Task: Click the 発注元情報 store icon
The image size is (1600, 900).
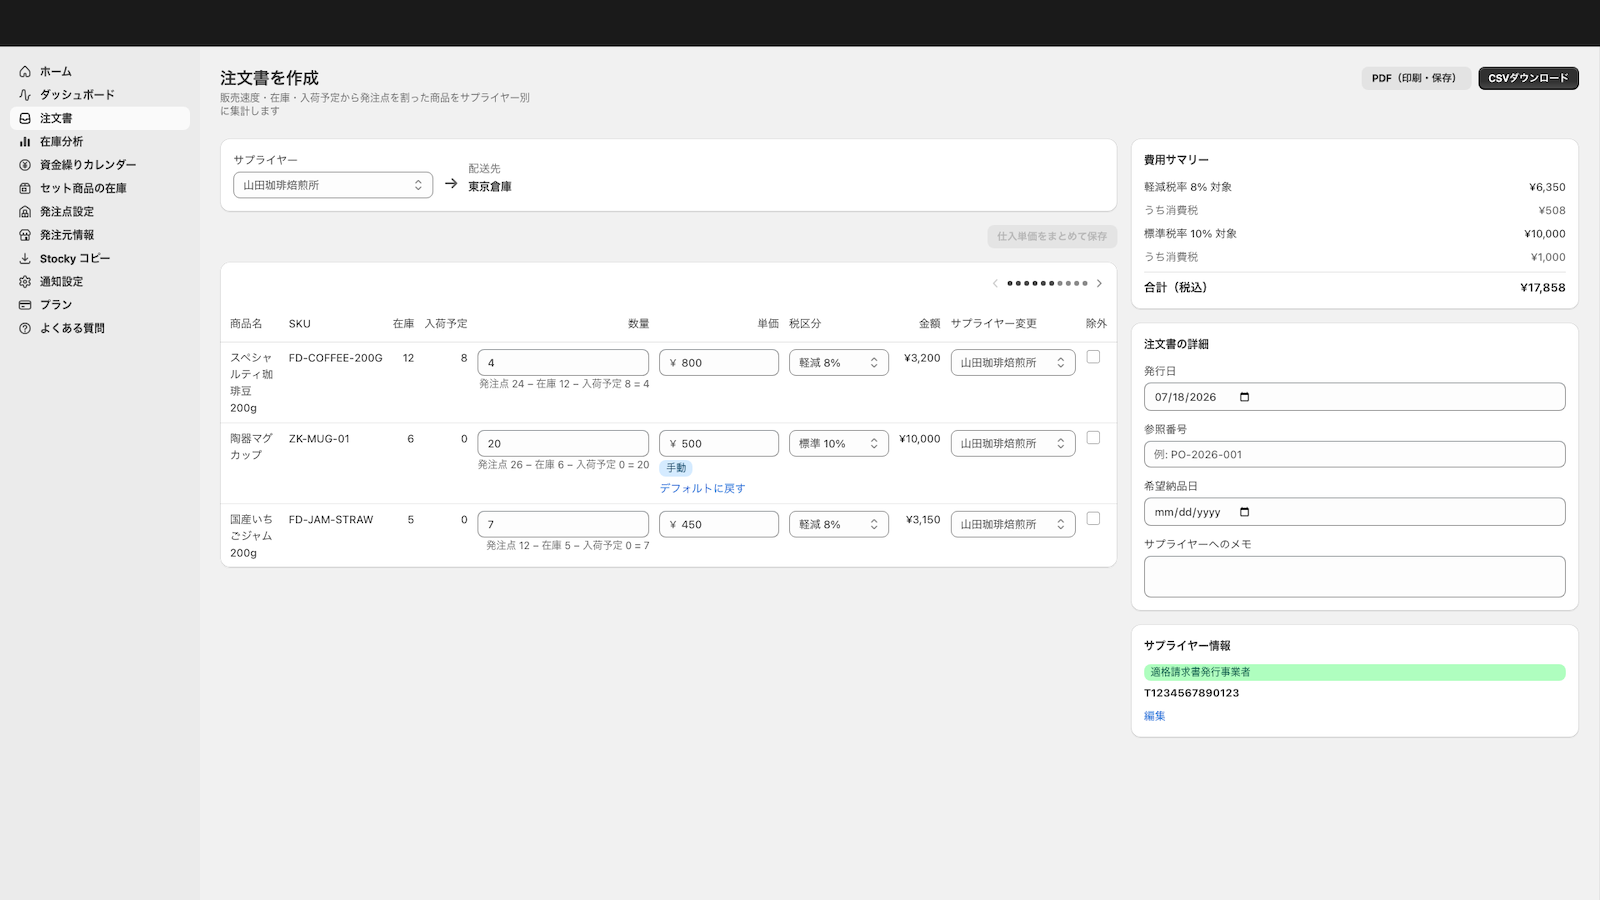Action: (25, 235)
